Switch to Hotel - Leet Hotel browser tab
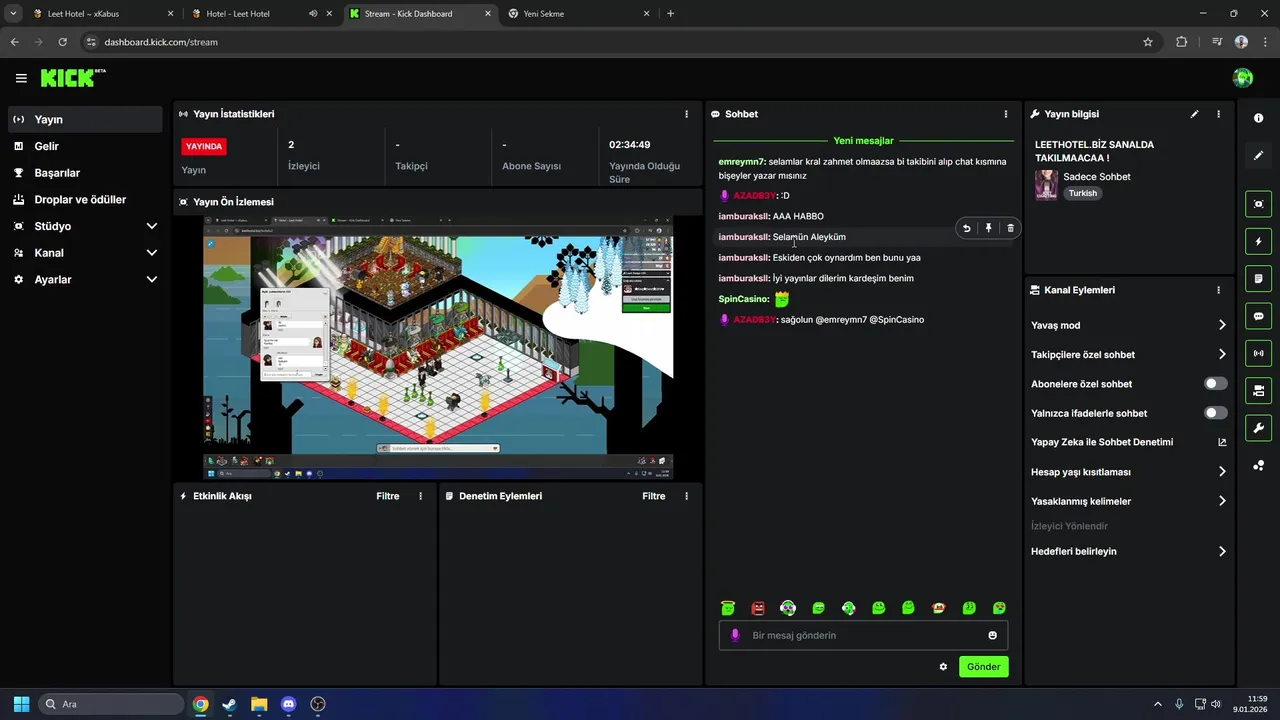 [260, 14]
